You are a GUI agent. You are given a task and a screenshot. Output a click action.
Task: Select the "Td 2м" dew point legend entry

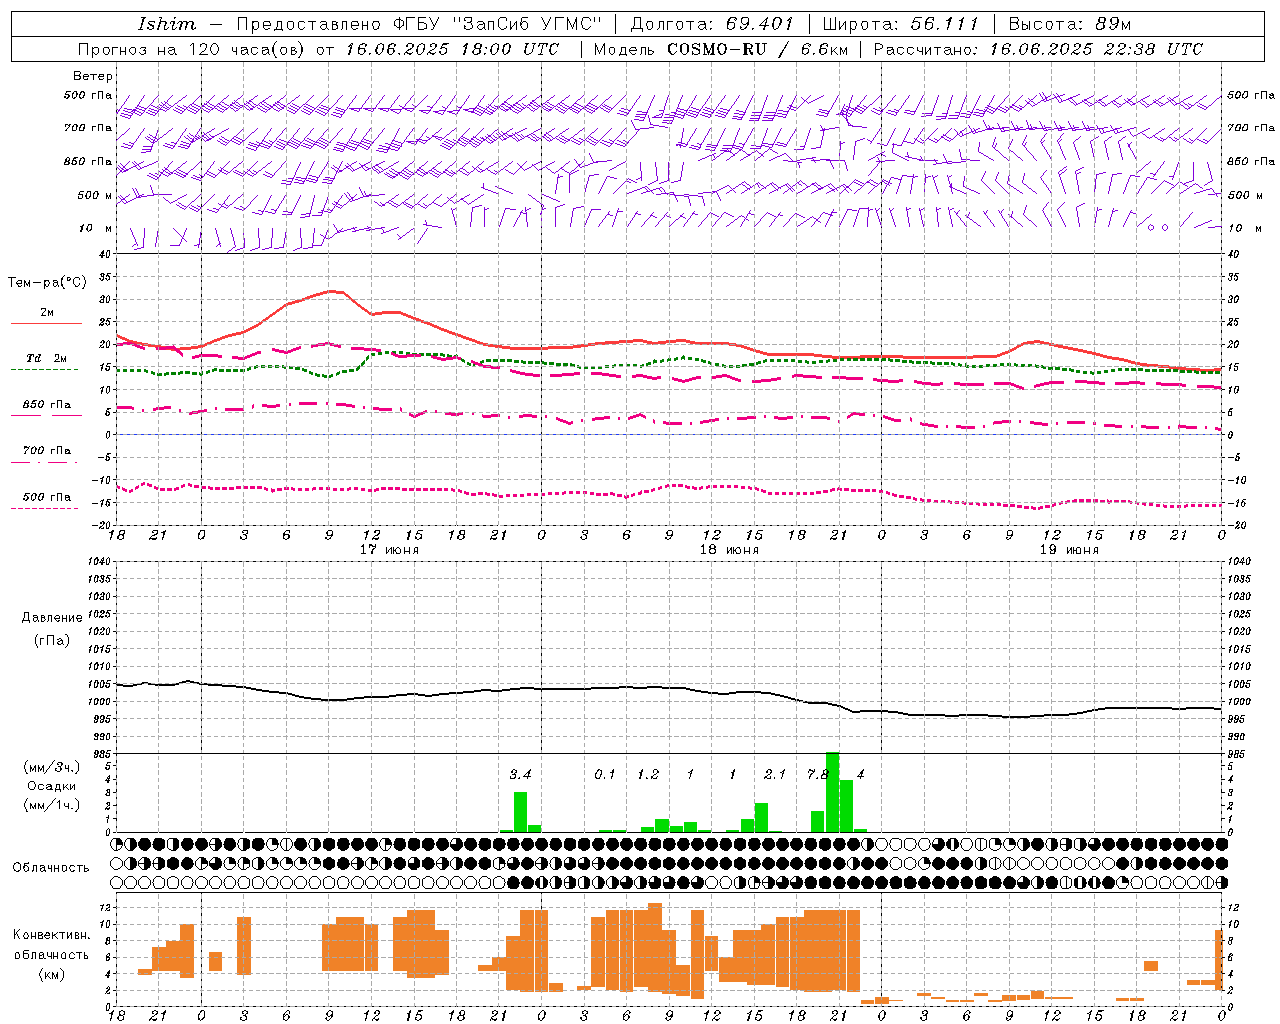[46, 358]
